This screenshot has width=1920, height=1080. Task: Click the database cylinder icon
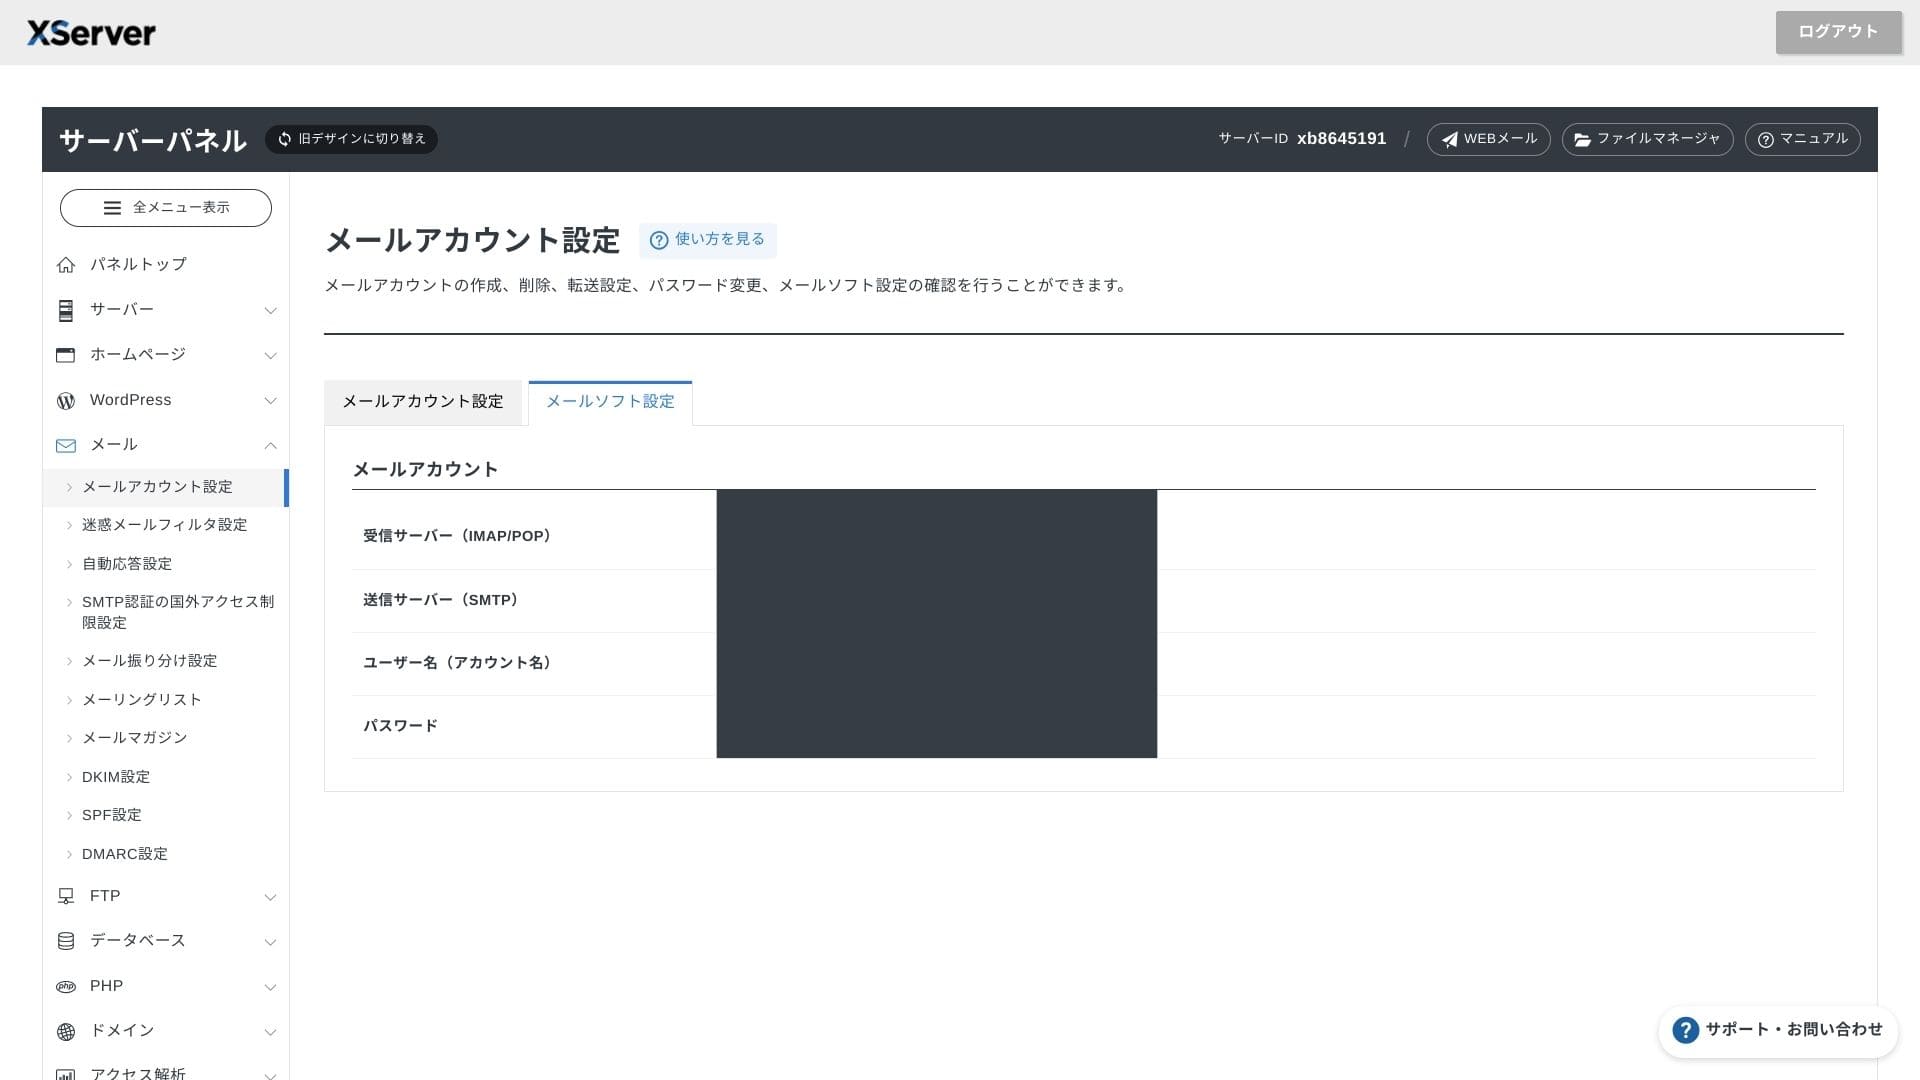point(66,941)
